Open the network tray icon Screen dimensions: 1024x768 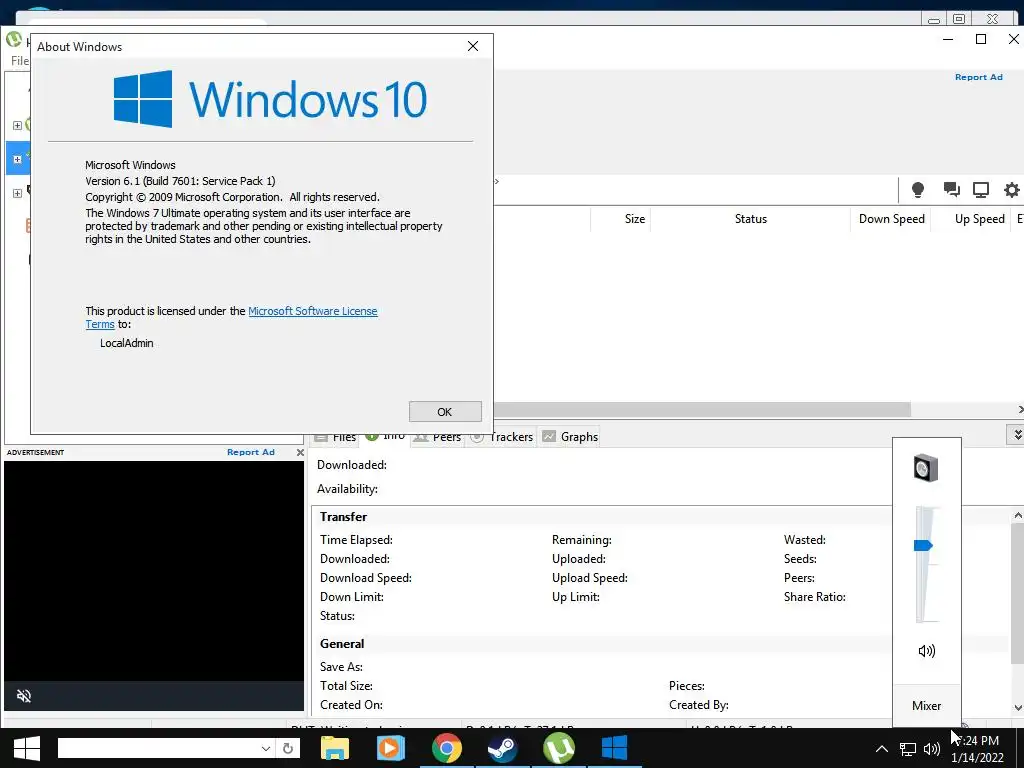coord(908,749)
